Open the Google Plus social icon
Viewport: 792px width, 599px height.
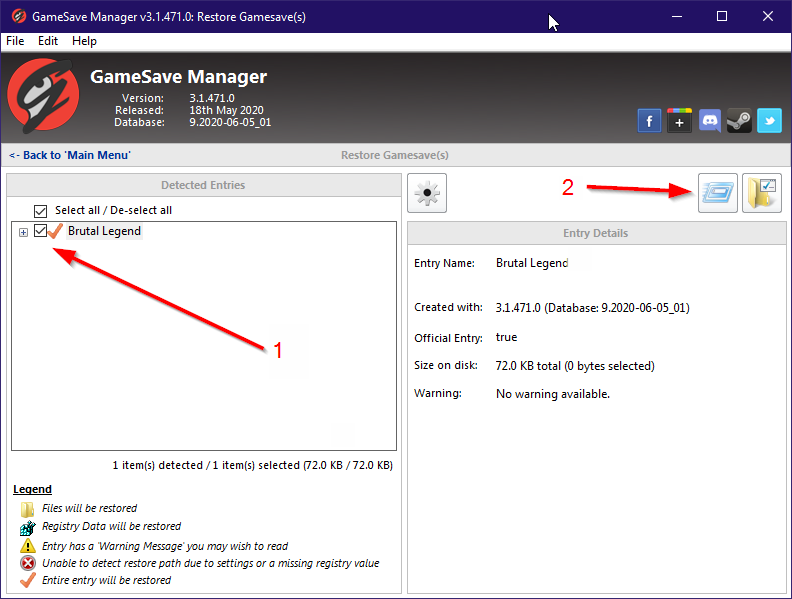[x=679, y=121]
